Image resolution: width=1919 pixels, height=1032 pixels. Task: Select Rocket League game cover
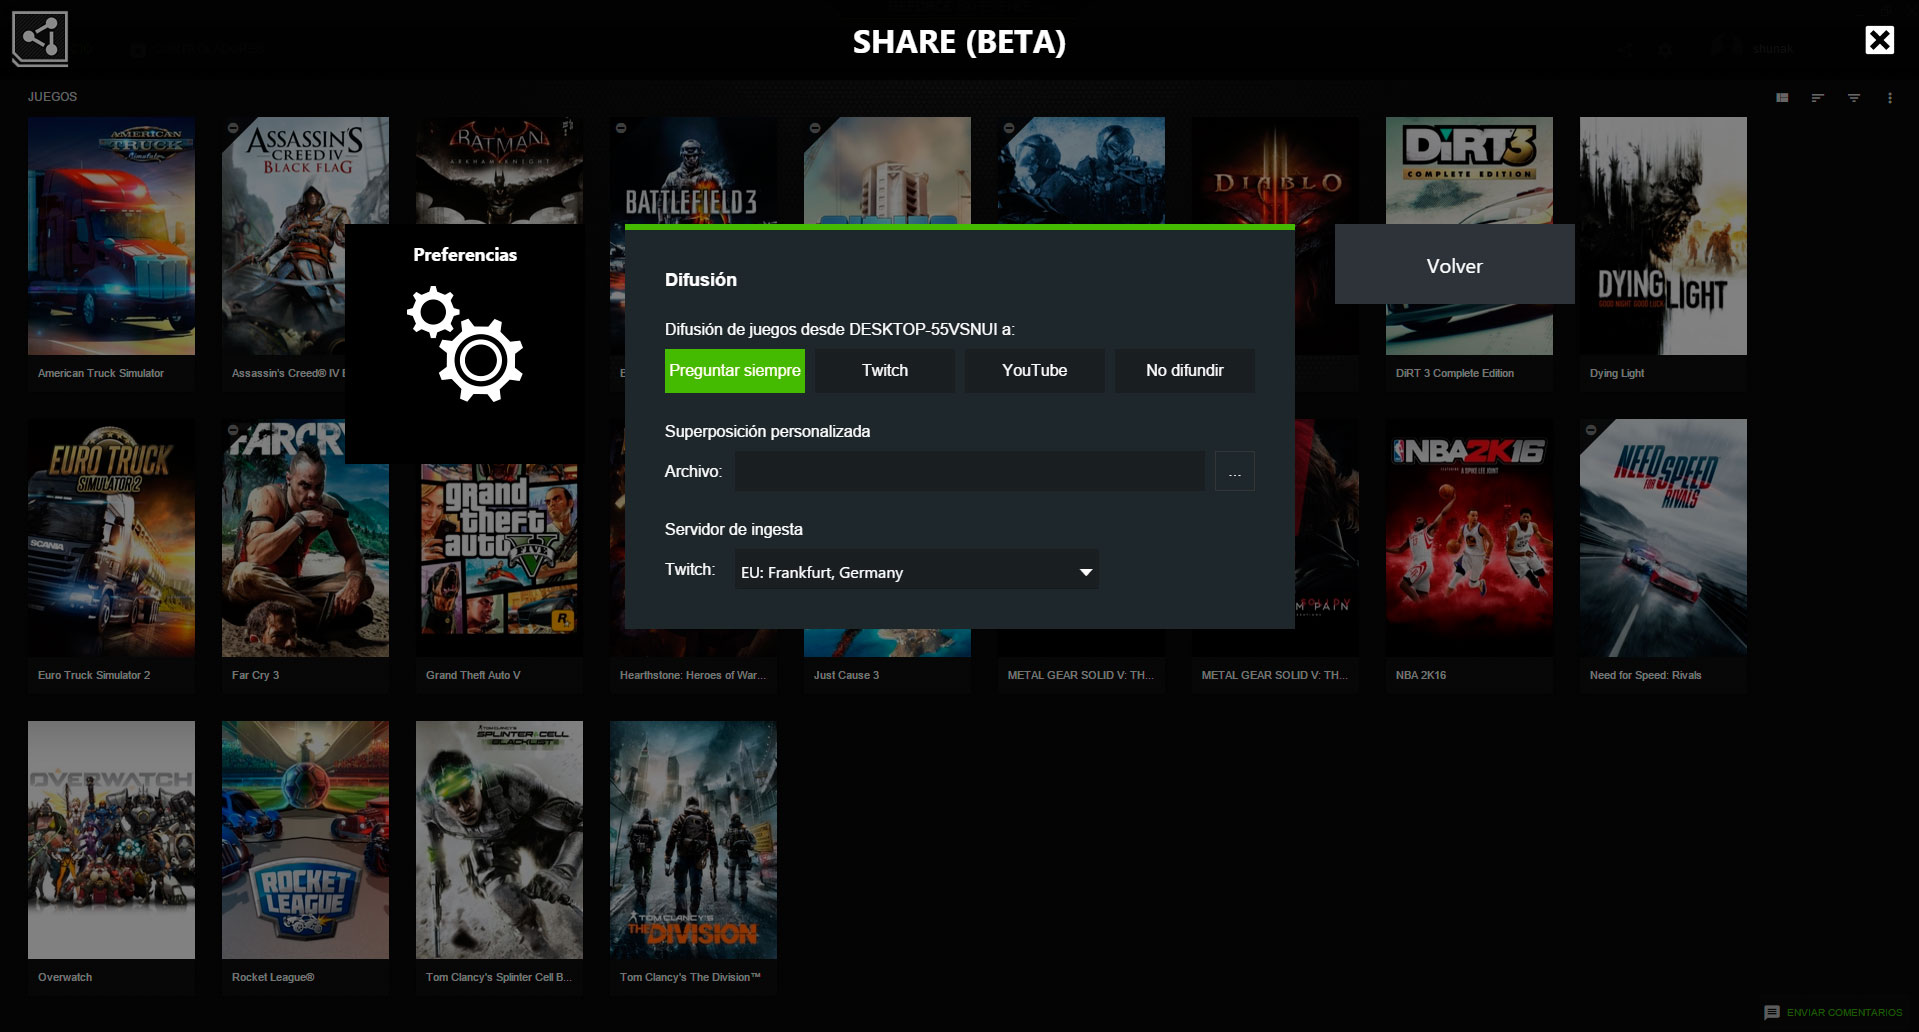(305, 840)
